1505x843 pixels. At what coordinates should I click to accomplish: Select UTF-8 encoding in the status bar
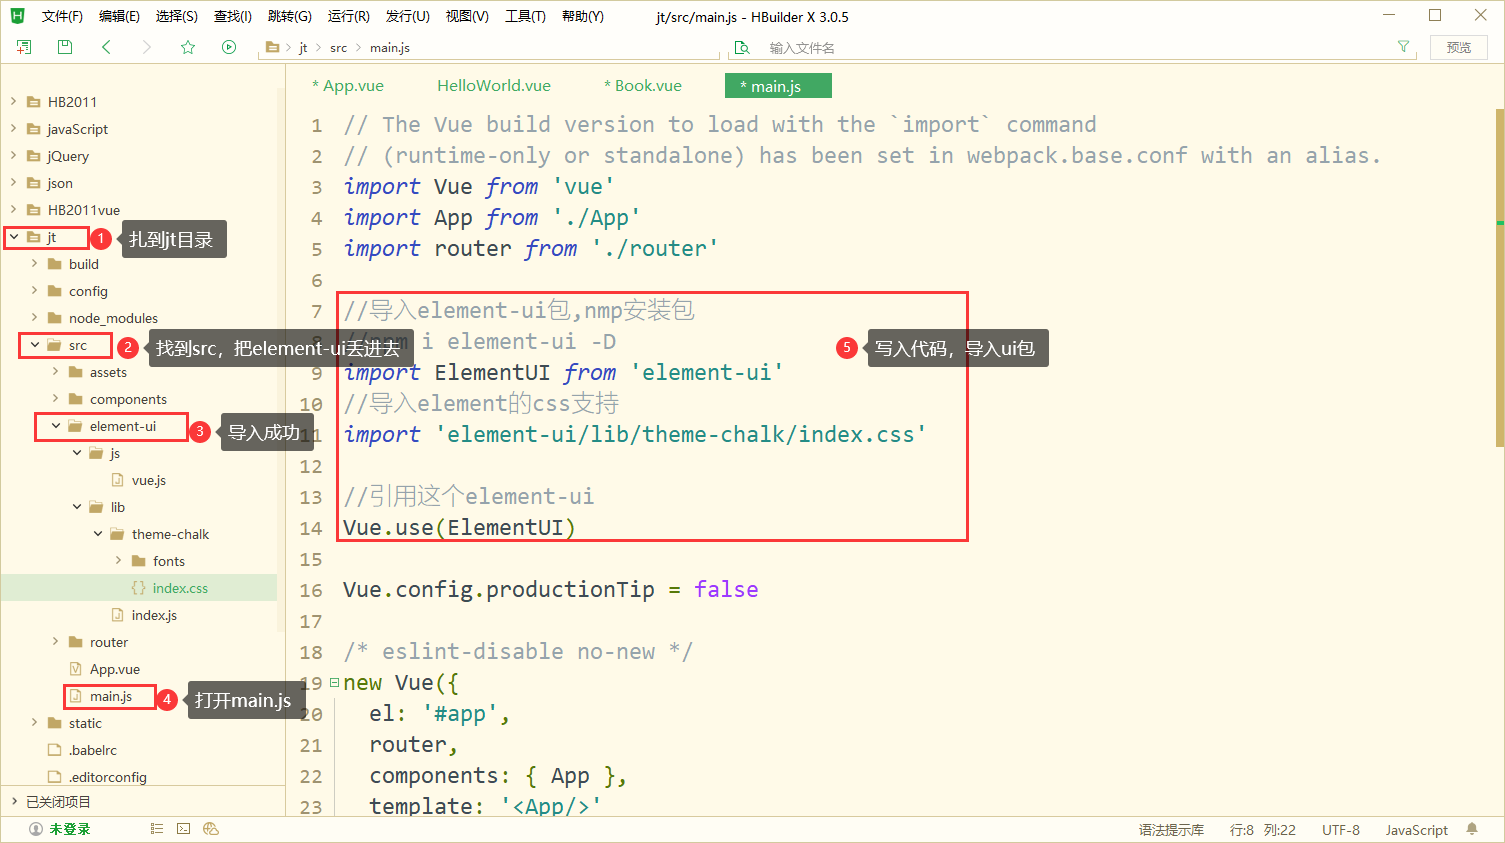[x=1340, y=828]
